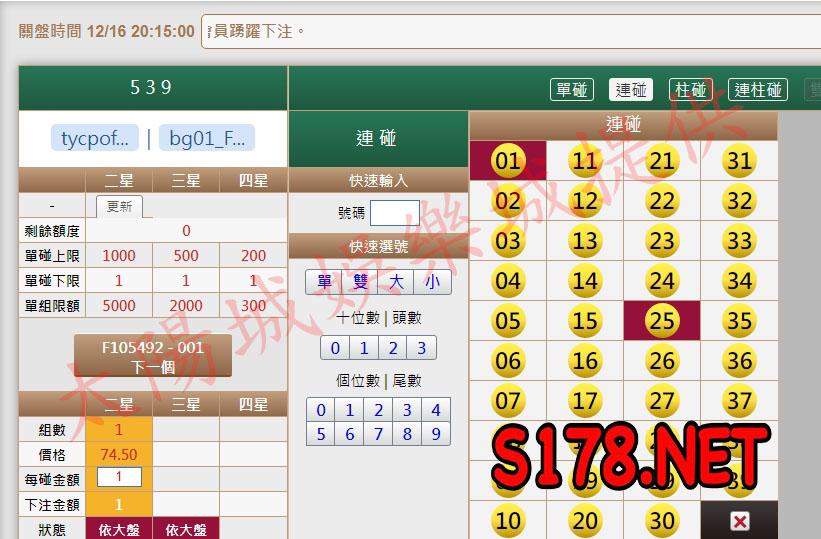Choose number ball 17
Screen dimensions: 821x539
click(x=585, y=401)
